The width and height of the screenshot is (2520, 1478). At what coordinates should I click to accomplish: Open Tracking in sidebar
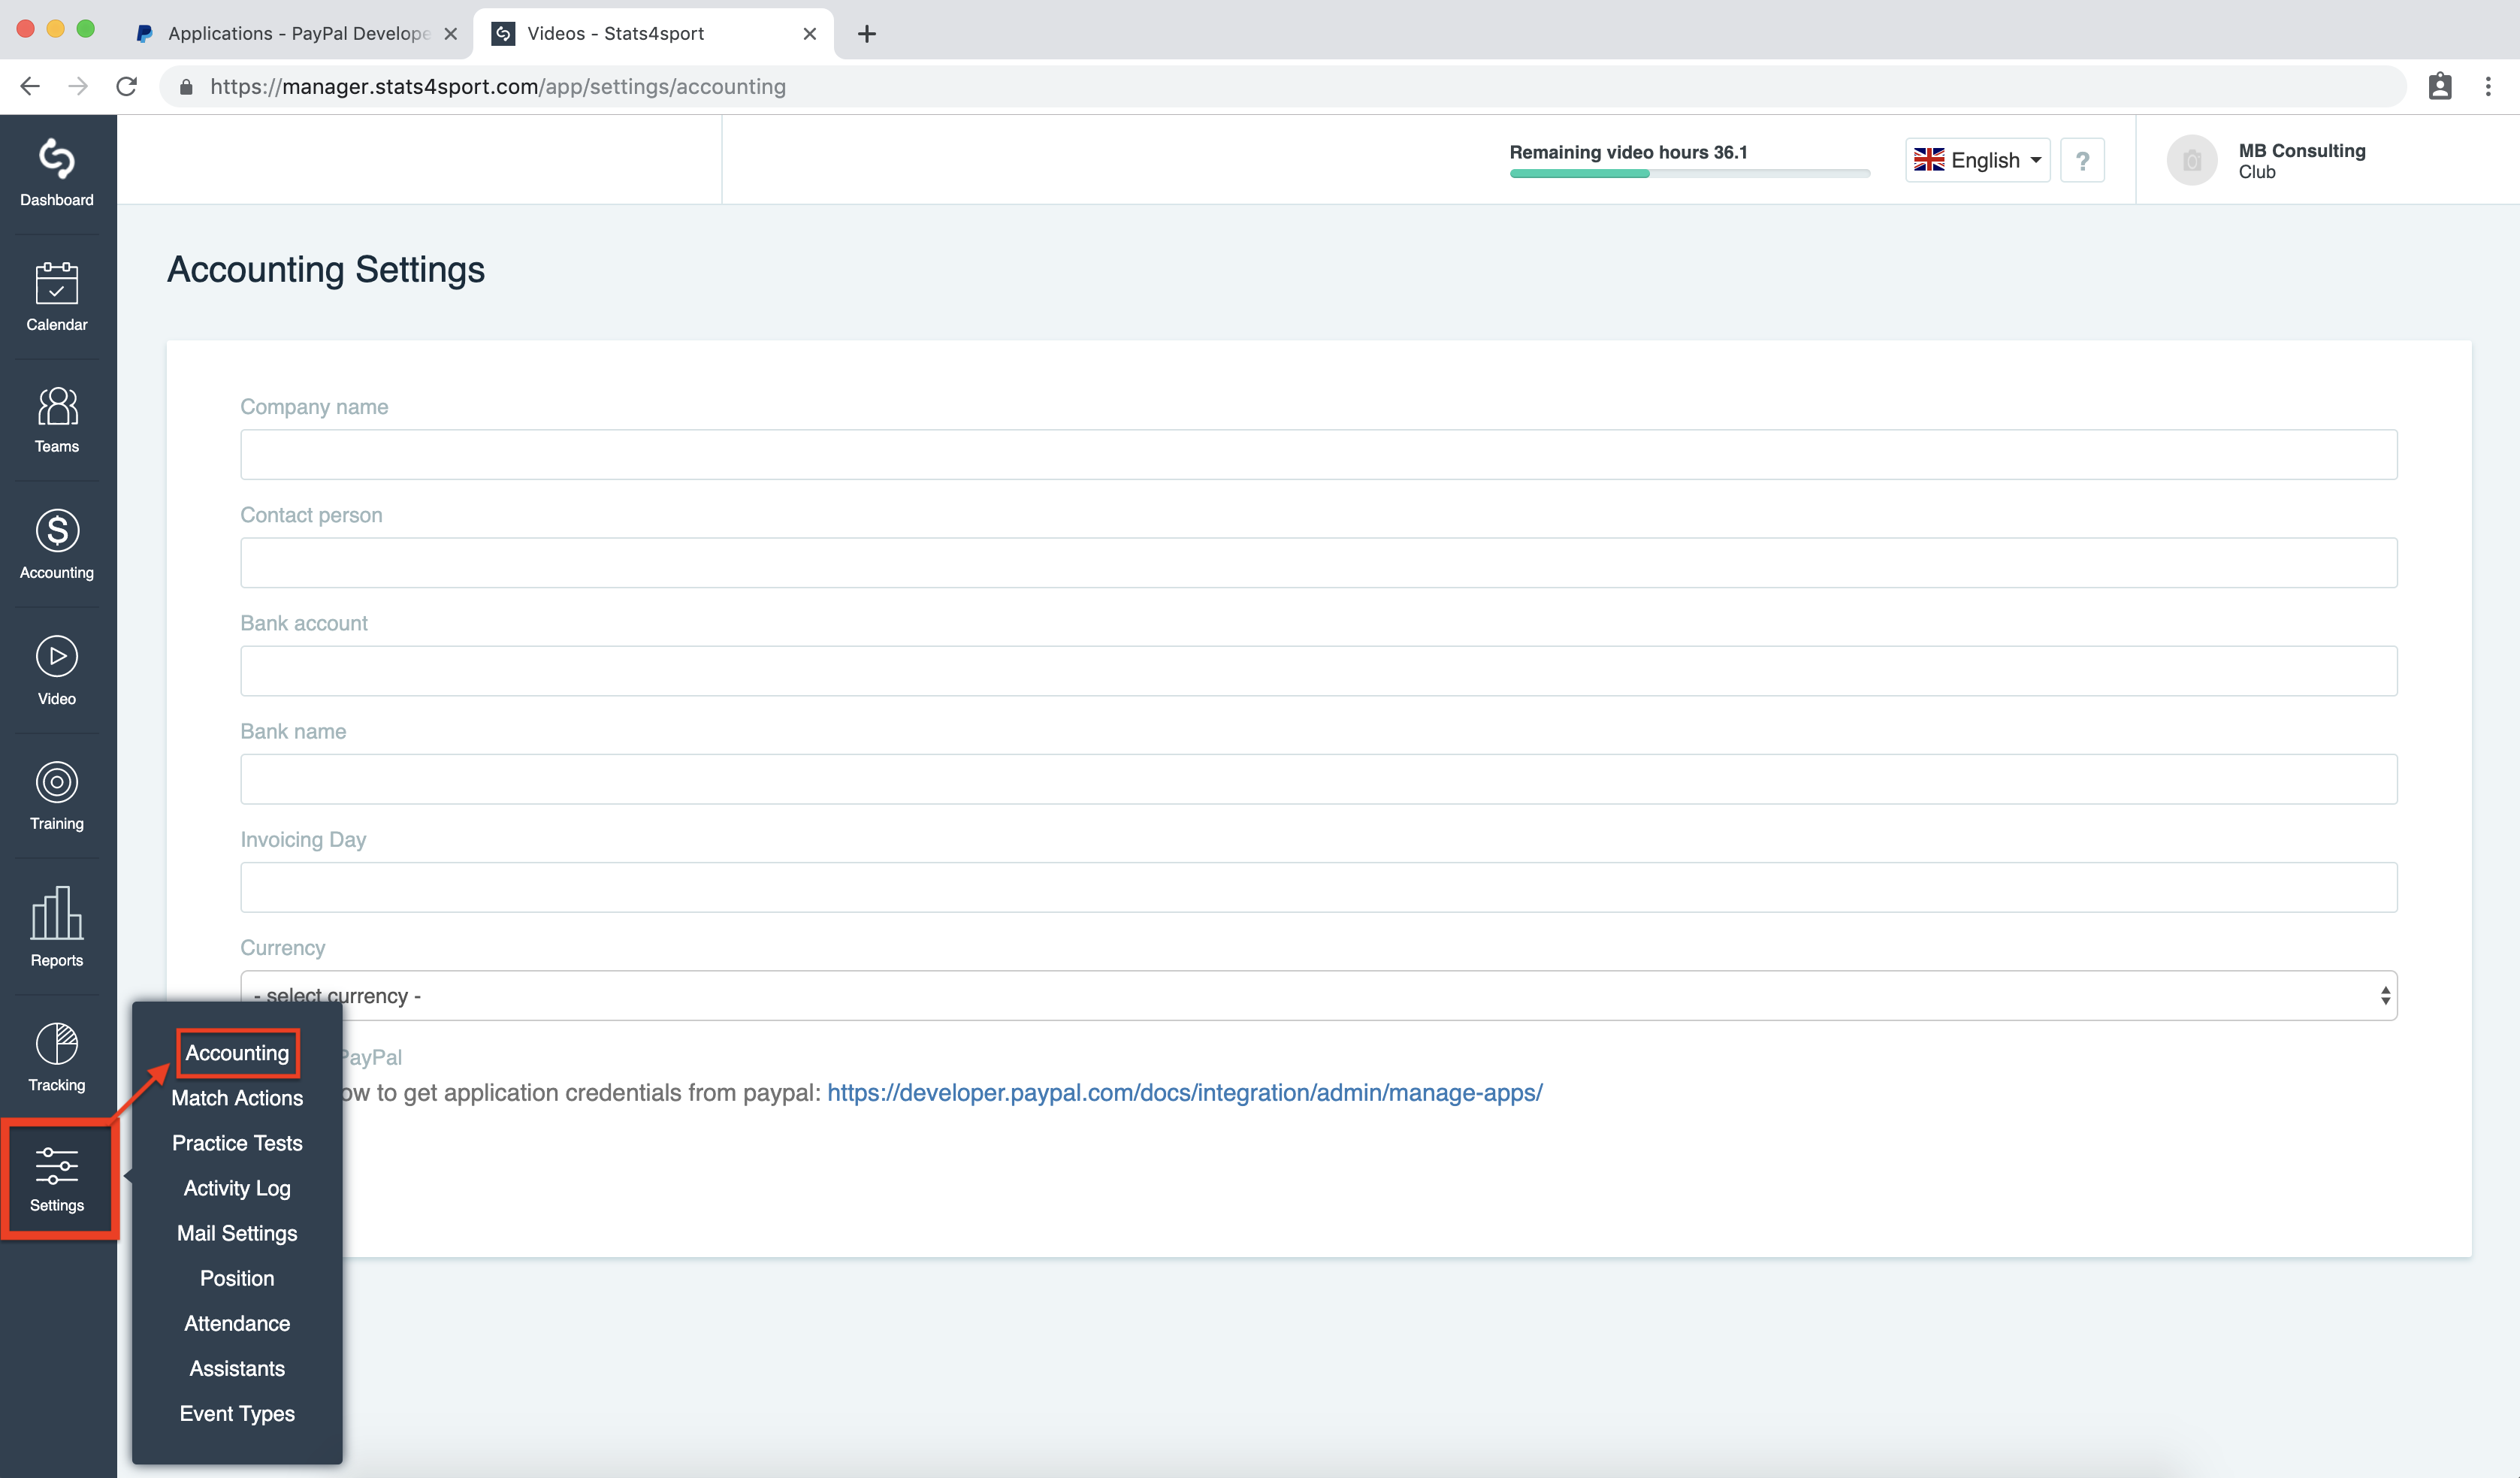pyautogui.click(x=57, y=1057)
